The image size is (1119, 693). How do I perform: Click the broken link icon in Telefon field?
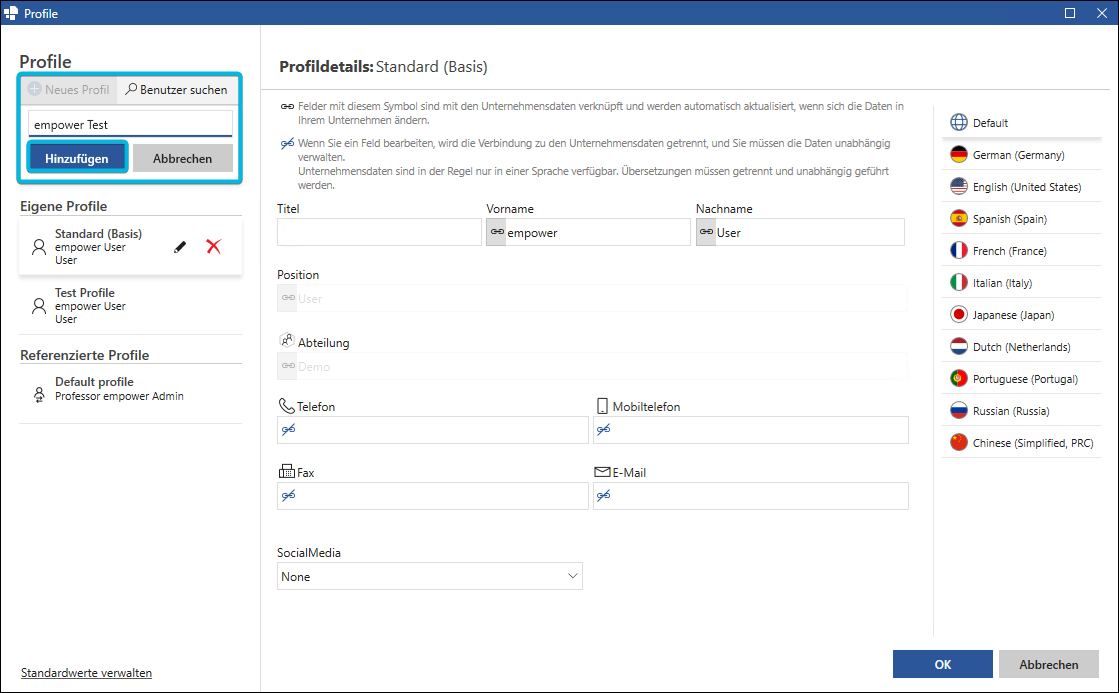pyautogui.click(x=288, y=430)
